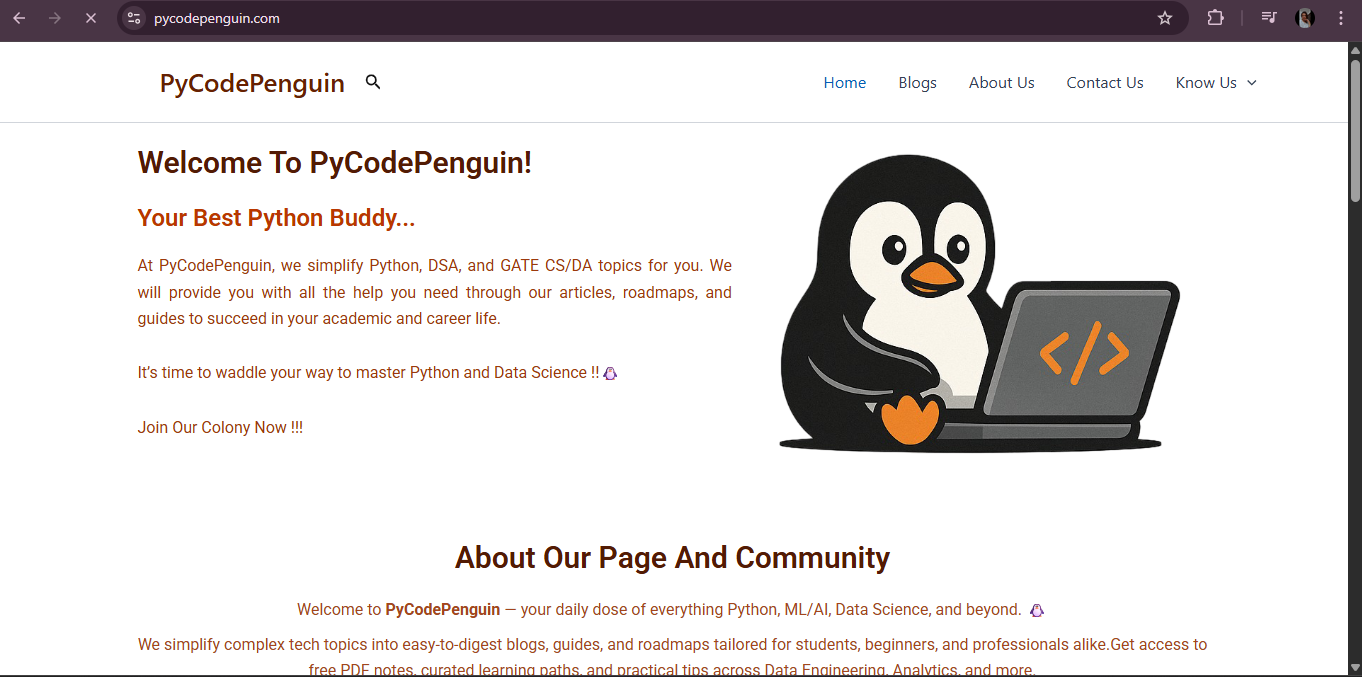
Task: Open site information icon in address bar
Action: coord(134,18)
